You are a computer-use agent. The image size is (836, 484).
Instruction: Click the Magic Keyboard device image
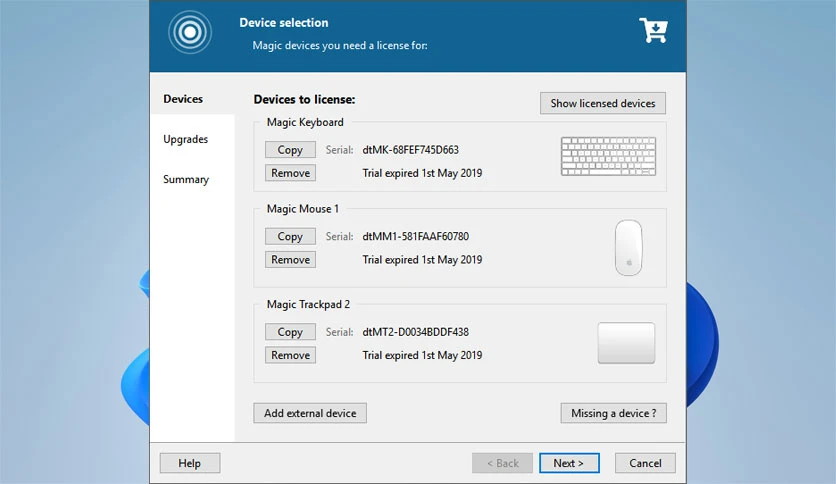click(x=608, y=156)
